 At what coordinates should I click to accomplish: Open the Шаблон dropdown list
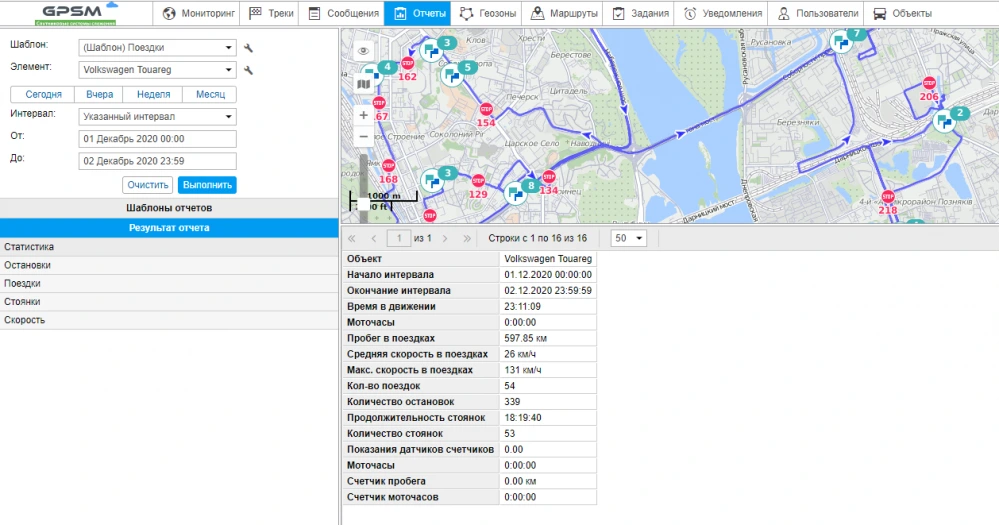[157, 47]
